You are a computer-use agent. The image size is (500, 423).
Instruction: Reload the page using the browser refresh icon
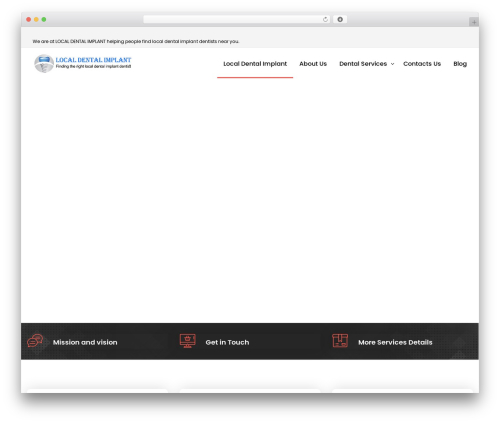tap(325, 20)
